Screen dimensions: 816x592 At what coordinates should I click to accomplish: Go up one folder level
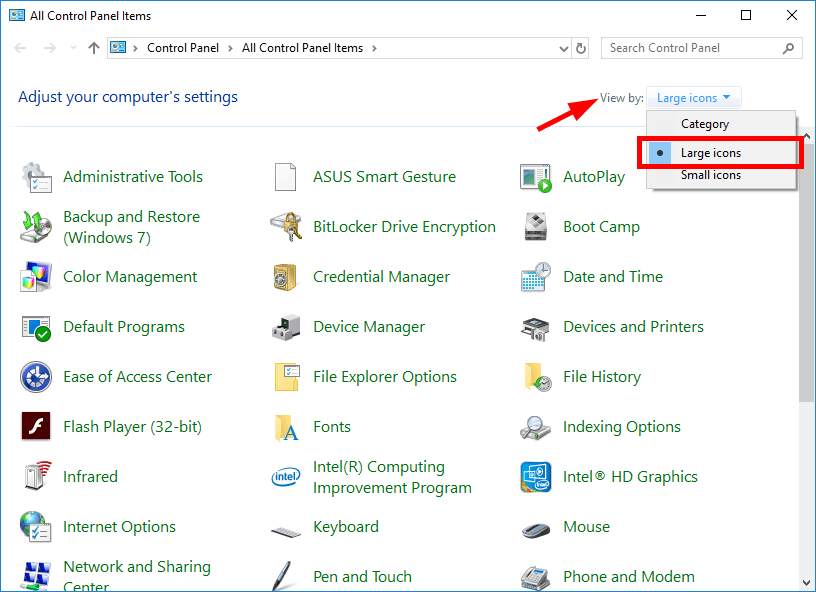pos(94,48)
